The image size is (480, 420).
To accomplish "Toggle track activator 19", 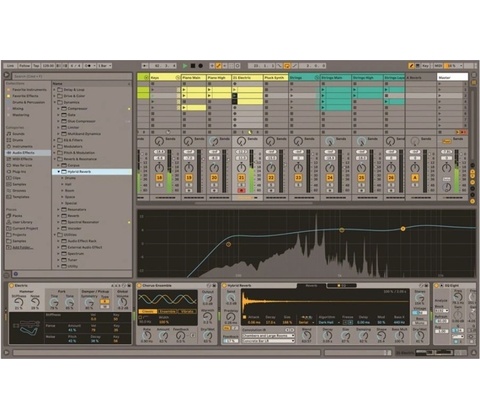I will [x=189, y=178].
